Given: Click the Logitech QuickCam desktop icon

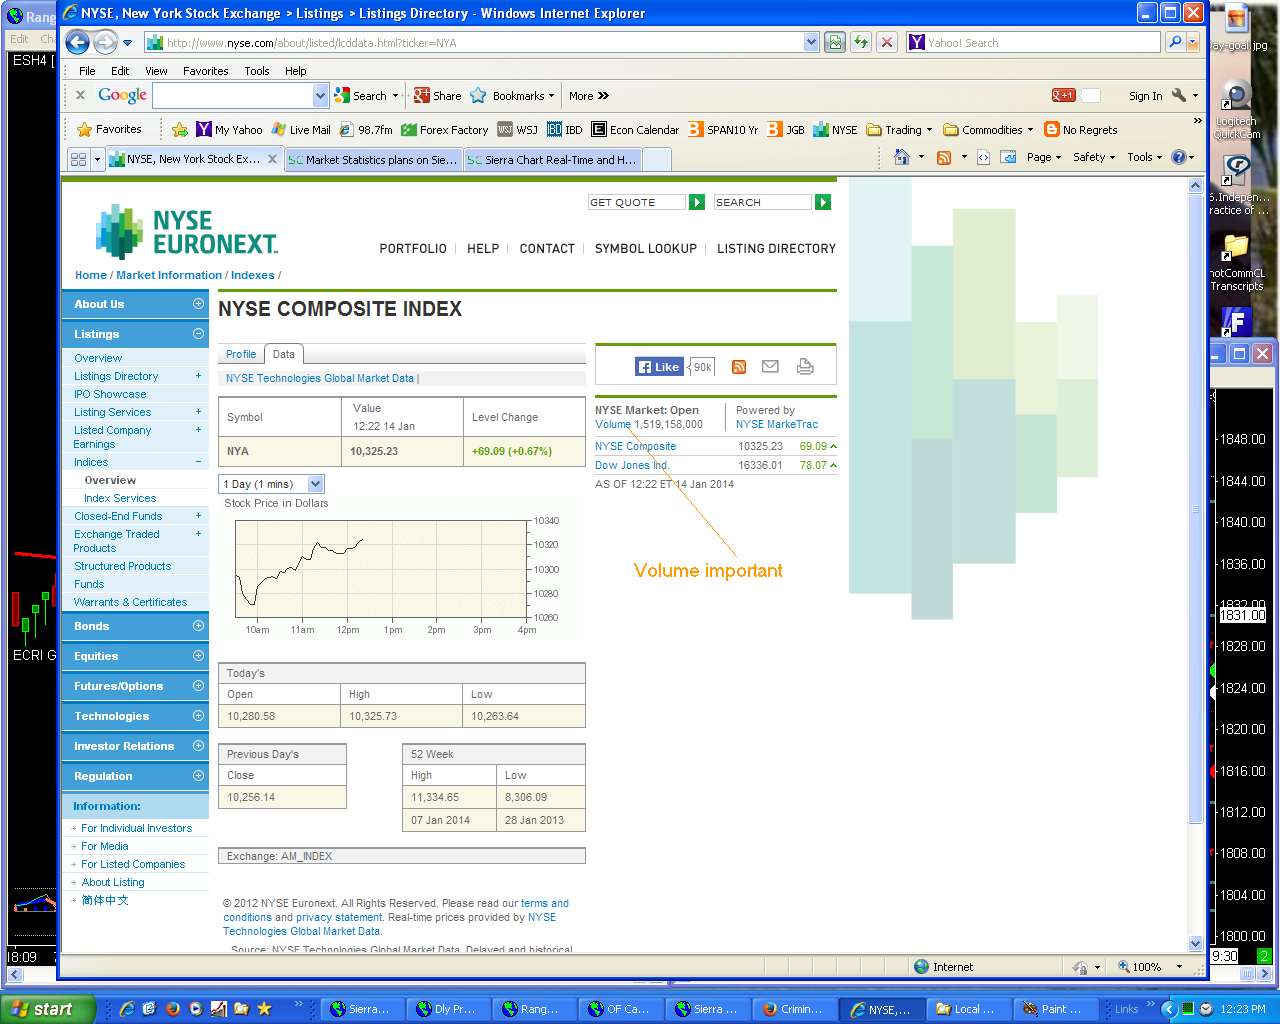Looking at the screenshot, I should point(1237,112).
